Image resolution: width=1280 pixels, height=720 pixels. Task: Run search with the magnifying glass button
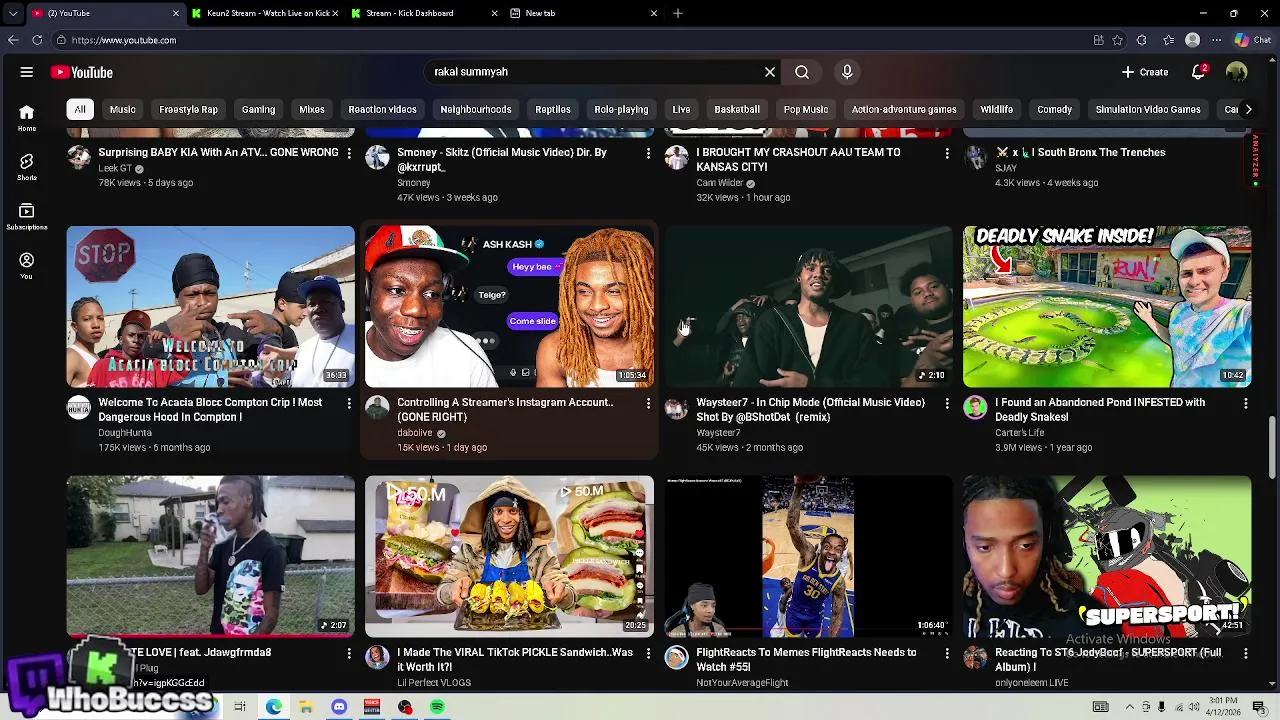(802, 72)
